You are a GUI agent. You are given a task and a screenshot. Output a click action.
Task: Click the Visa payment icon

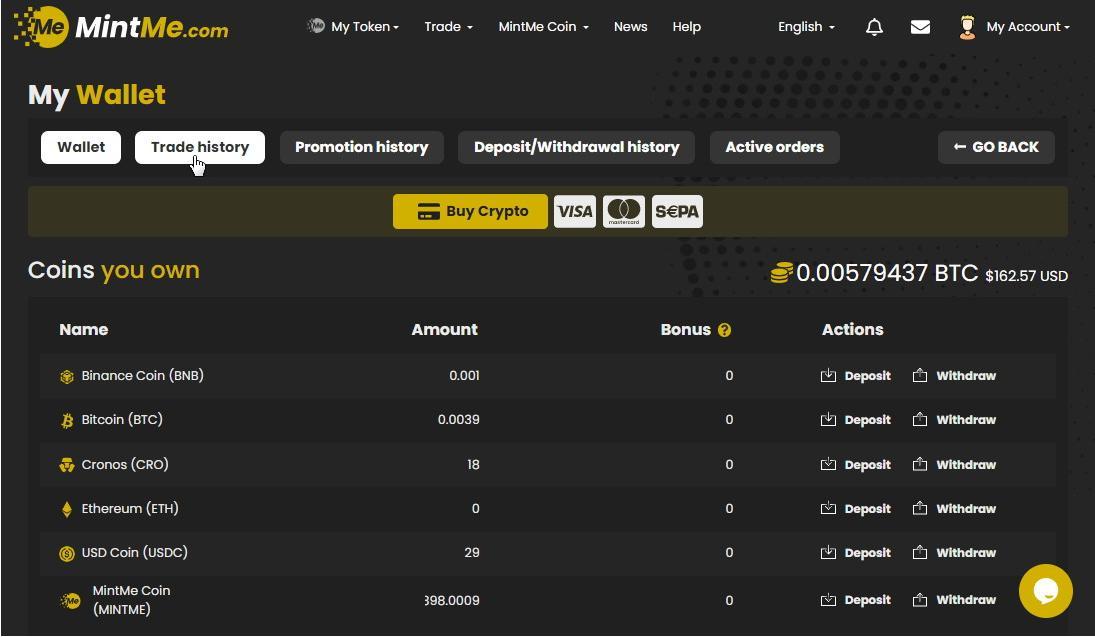575,211
